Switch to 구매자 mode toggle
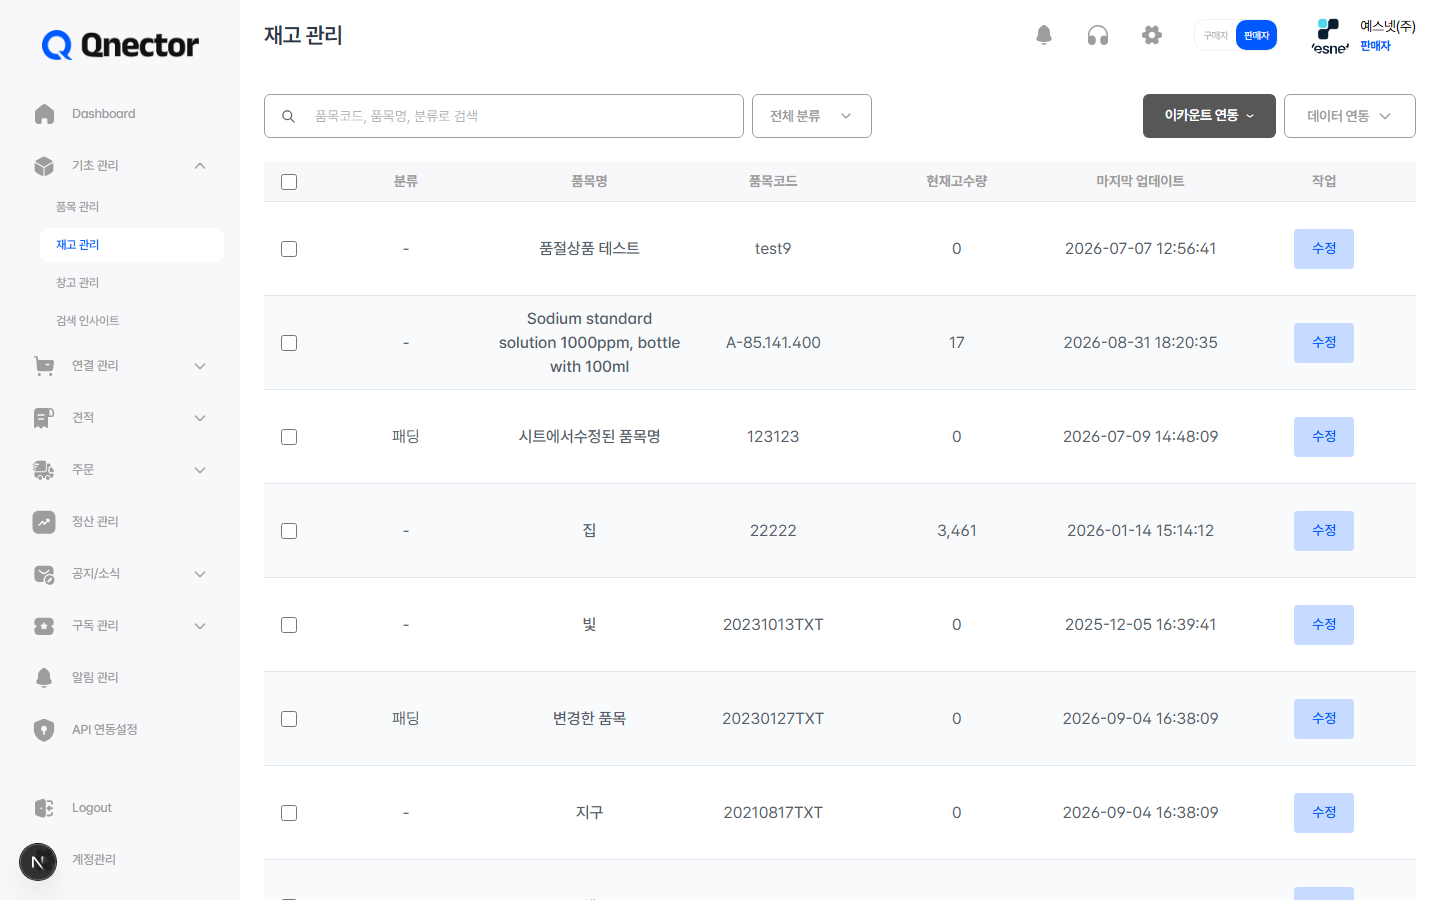The width and height of the screenshot is (1440, 900). [1215, 35]
